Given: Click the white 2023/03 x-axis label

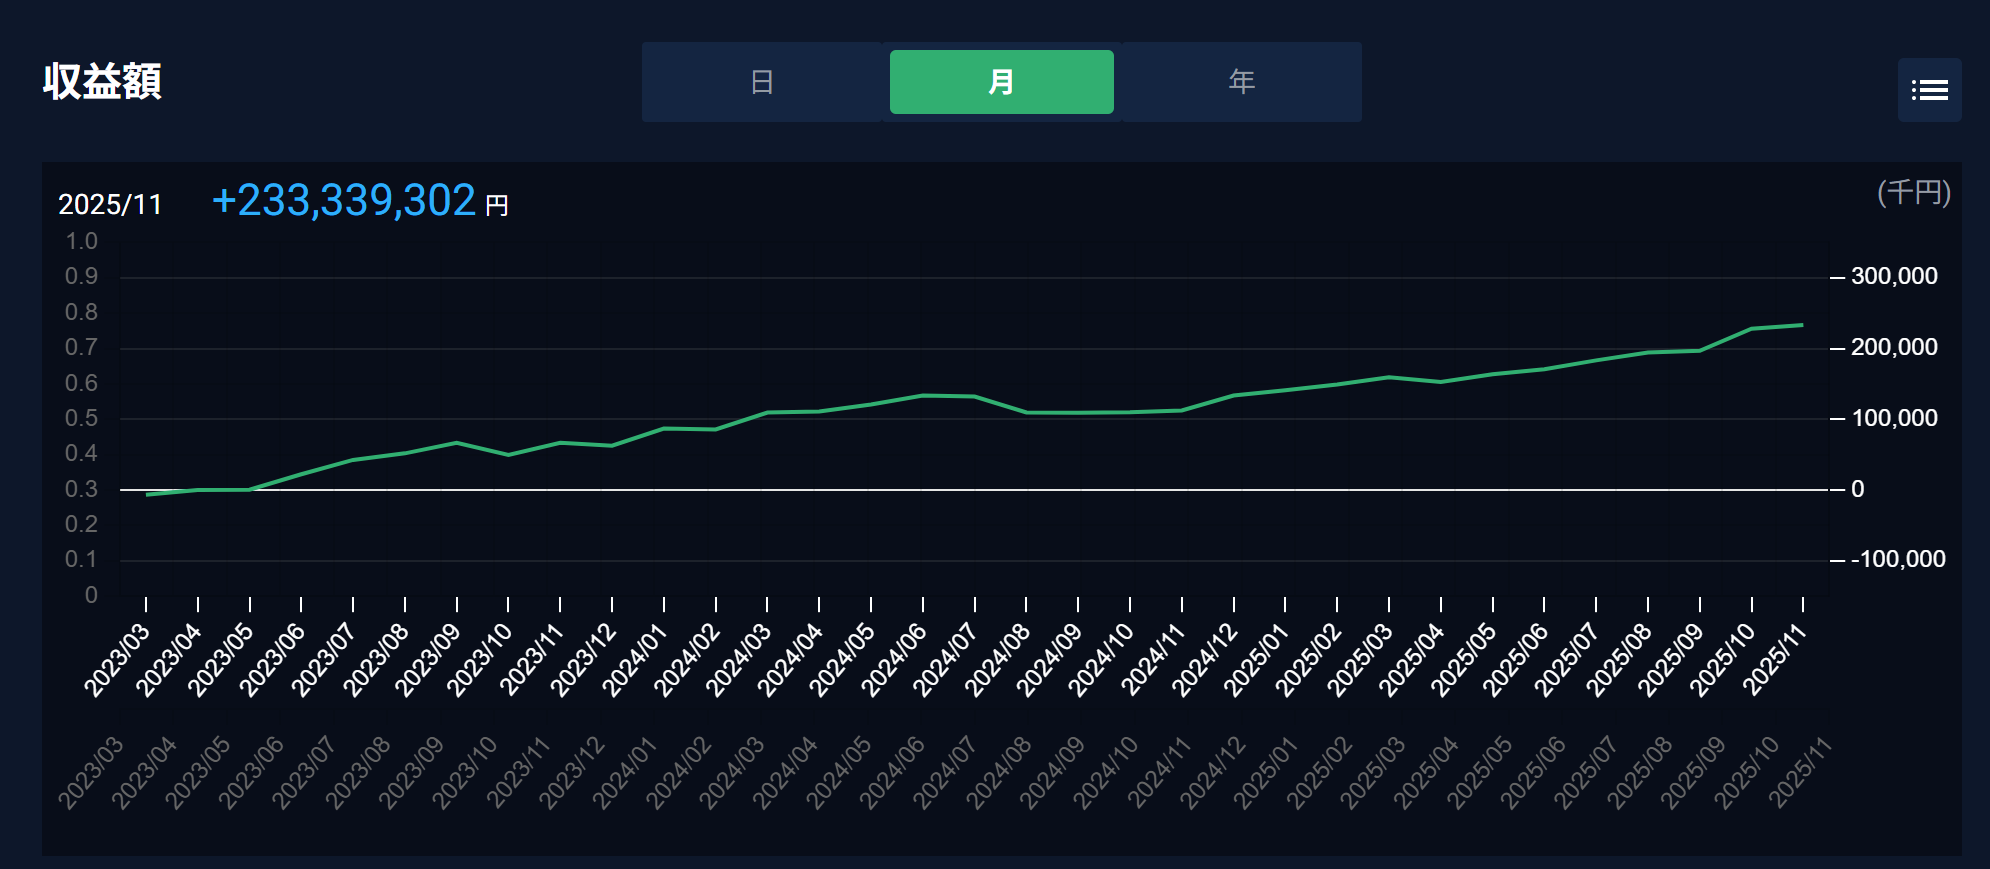Looking at the screenshot, I should tap(117, 659).
